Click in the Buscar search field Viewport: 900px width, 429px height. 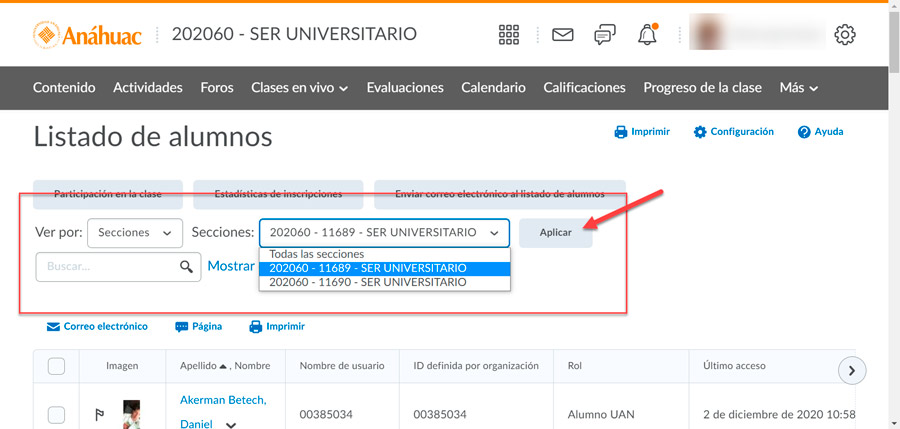[105, 267]
